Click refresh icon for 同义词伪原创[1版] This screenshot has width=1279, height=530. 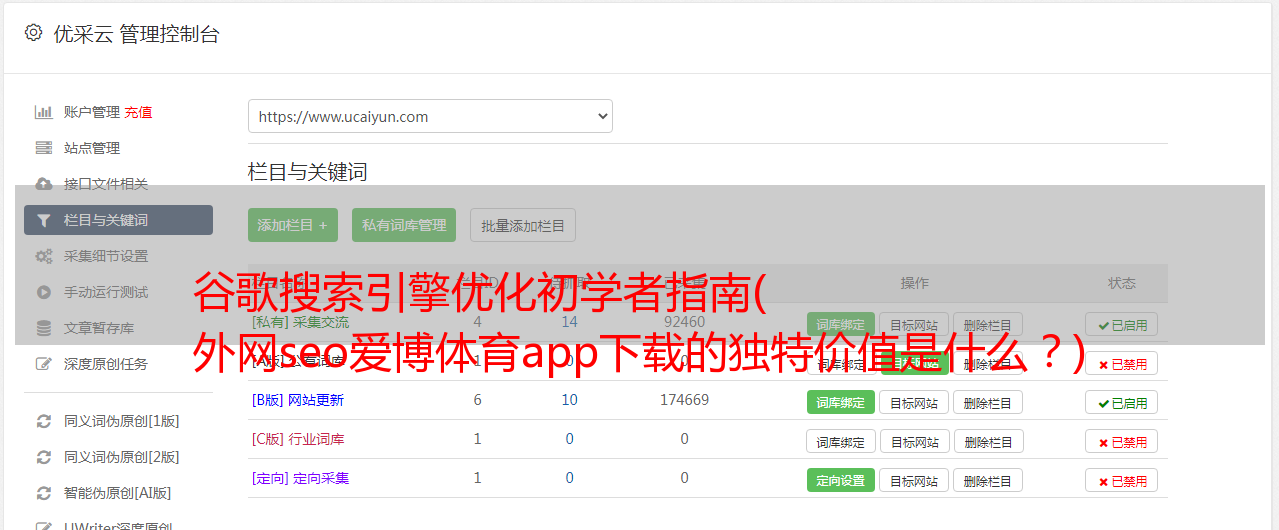[43, 421]
